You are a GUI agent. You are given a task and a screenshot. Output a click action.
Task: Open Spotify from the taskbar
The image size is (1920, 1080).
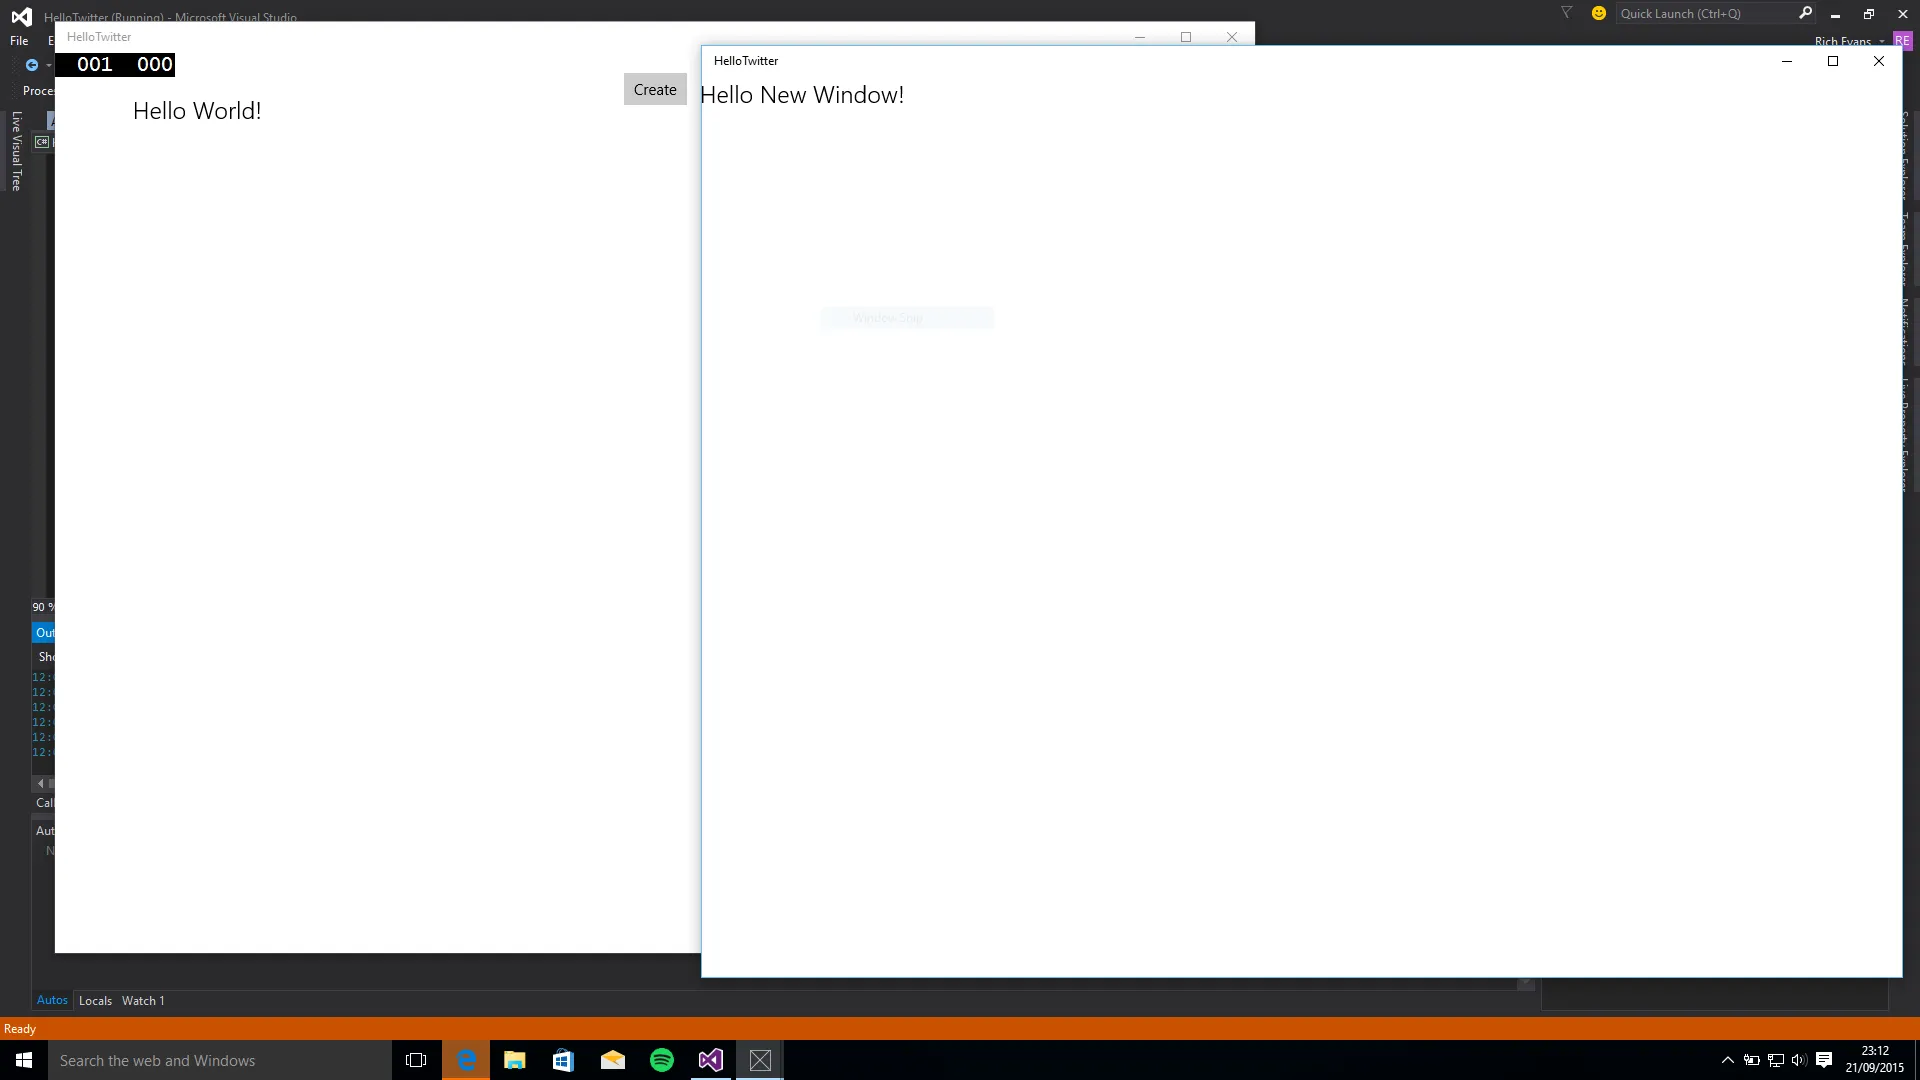coord(662,1060)
